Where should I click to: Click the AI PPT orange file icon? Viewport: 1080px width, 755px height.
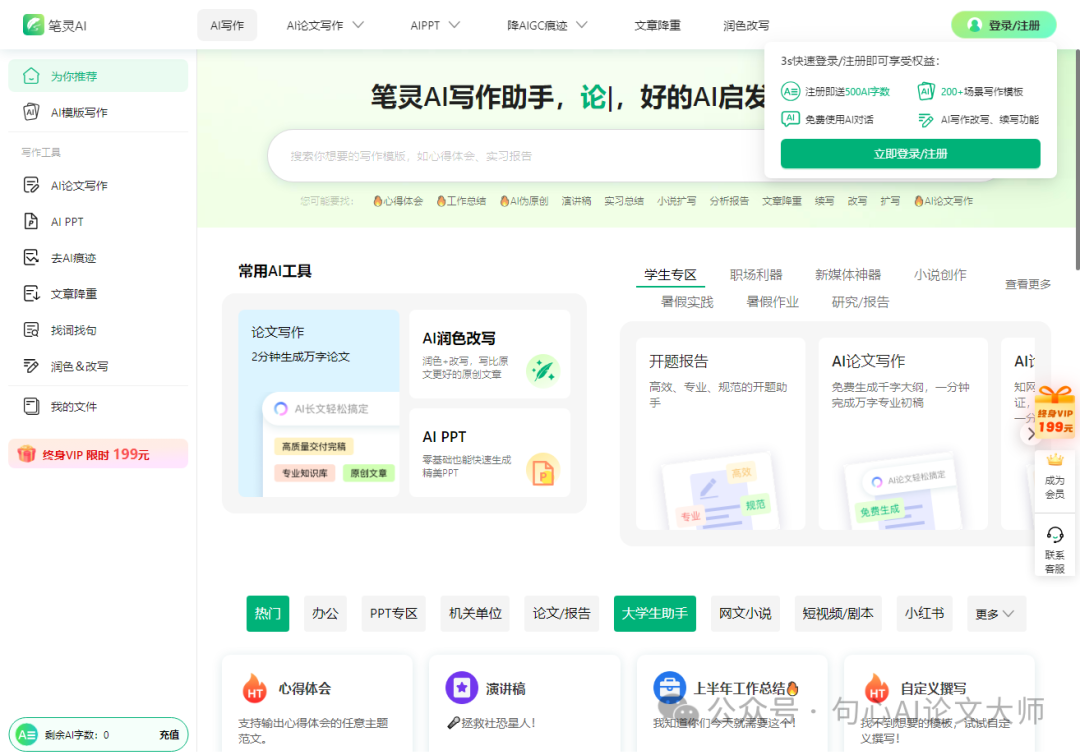pyautogui.click(x=543, y=470)
